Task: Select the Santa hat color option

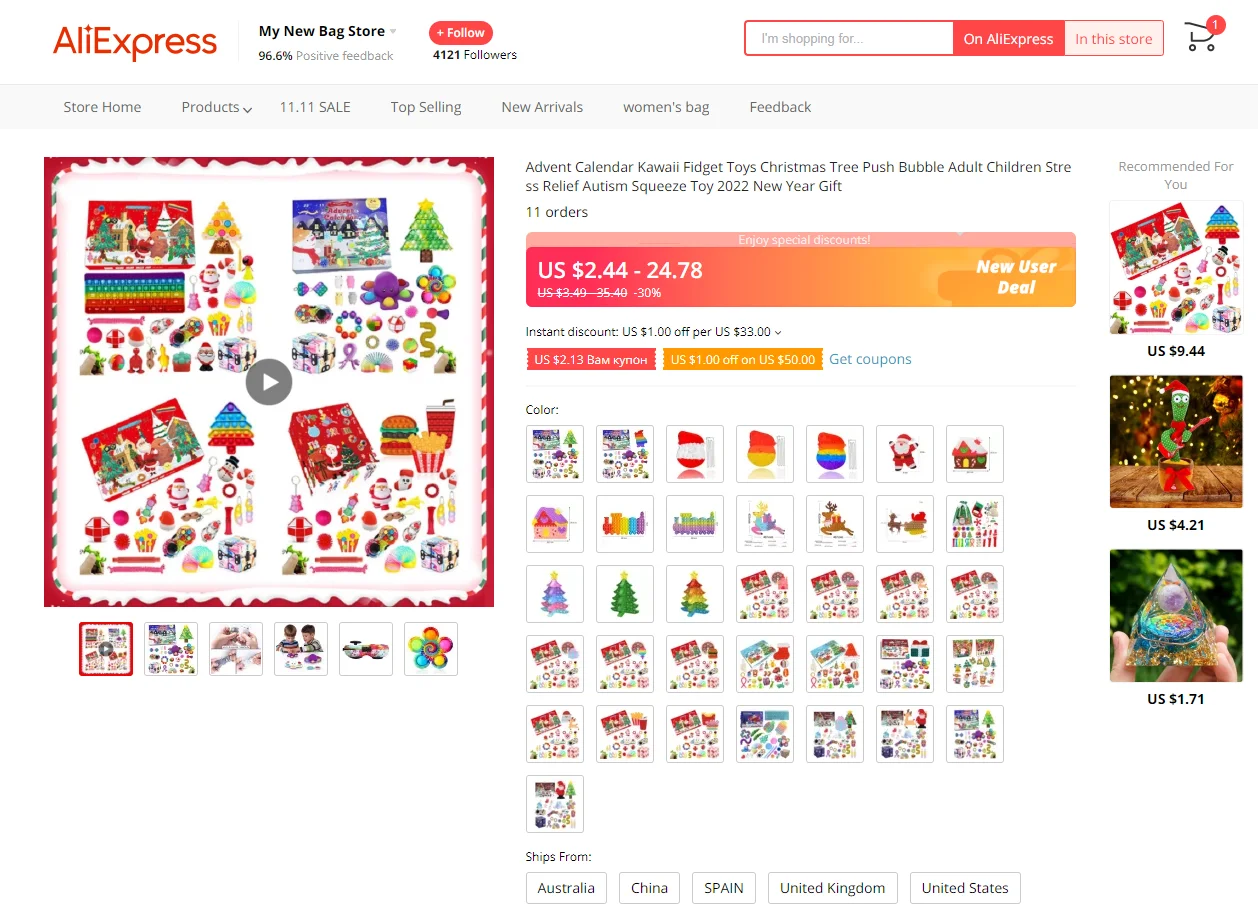Action: (695, 454)
